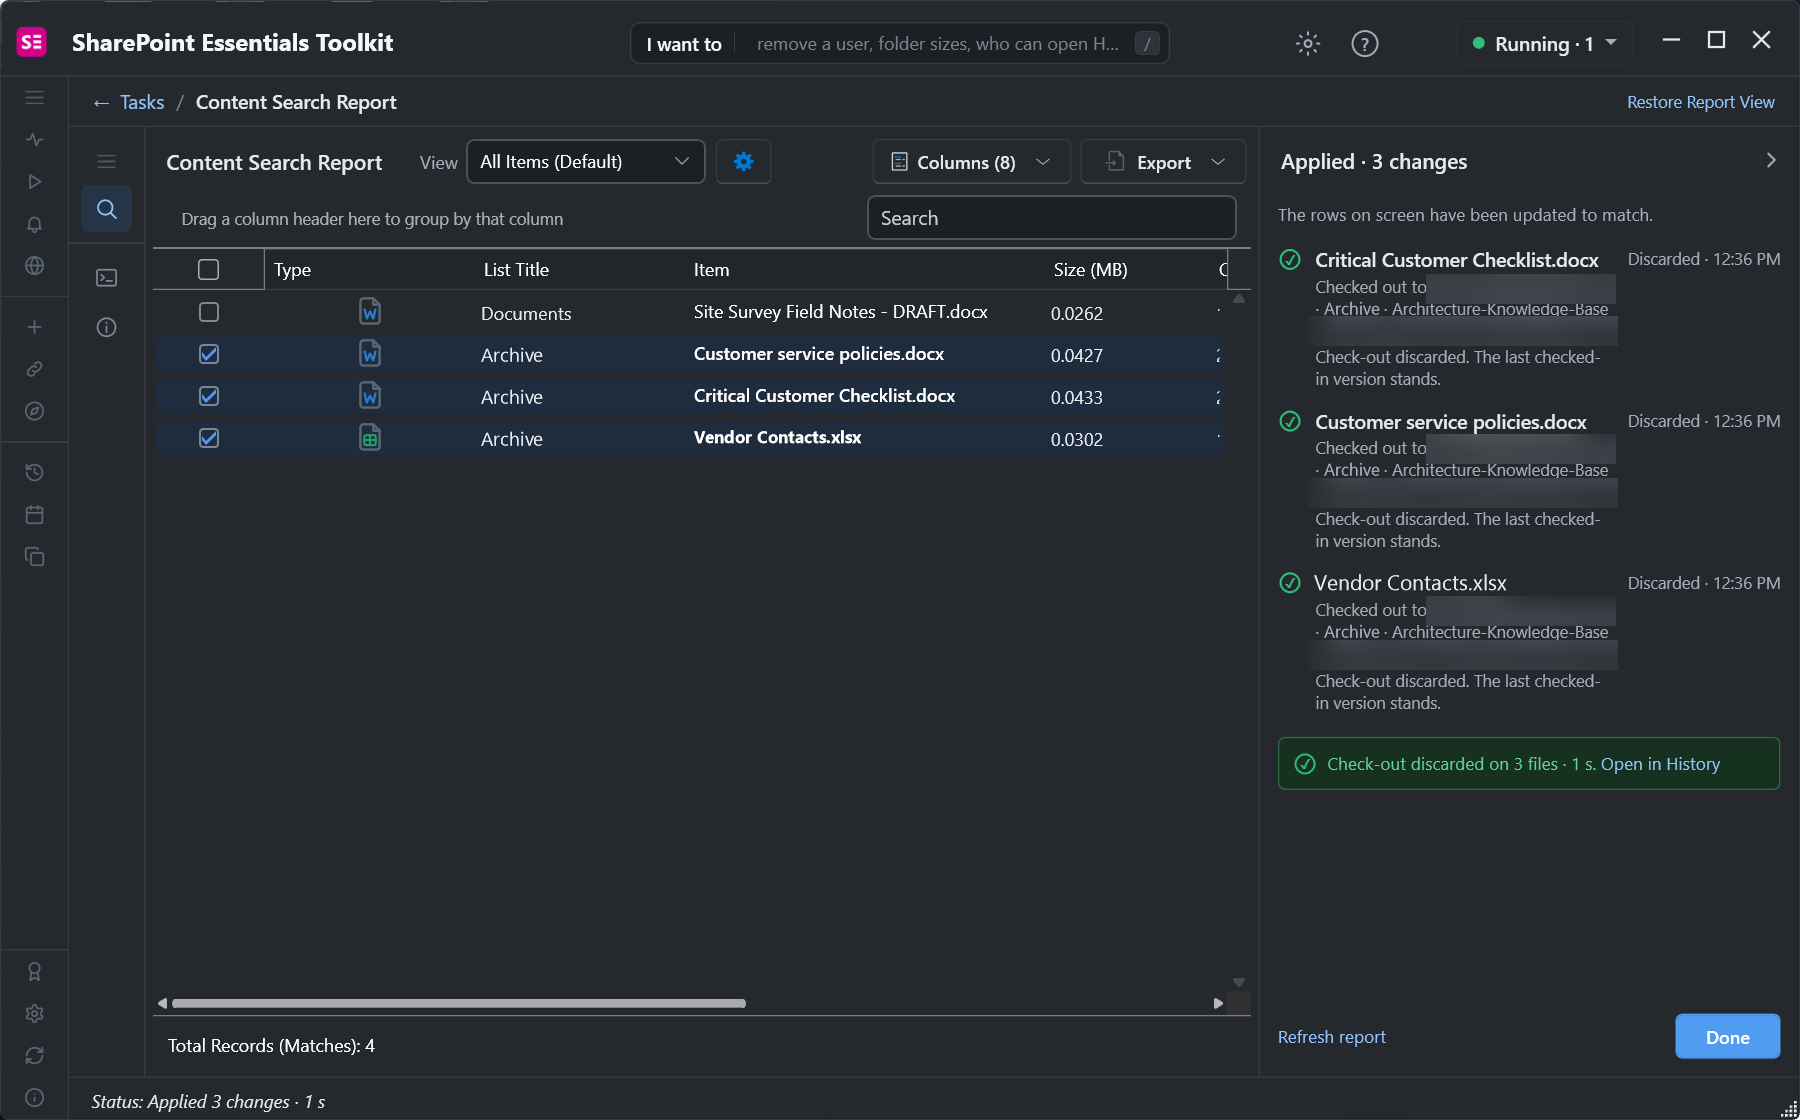
Task: Click the right arrow of the horizontal scrollbar
Action: (x=1218, y=1003)
